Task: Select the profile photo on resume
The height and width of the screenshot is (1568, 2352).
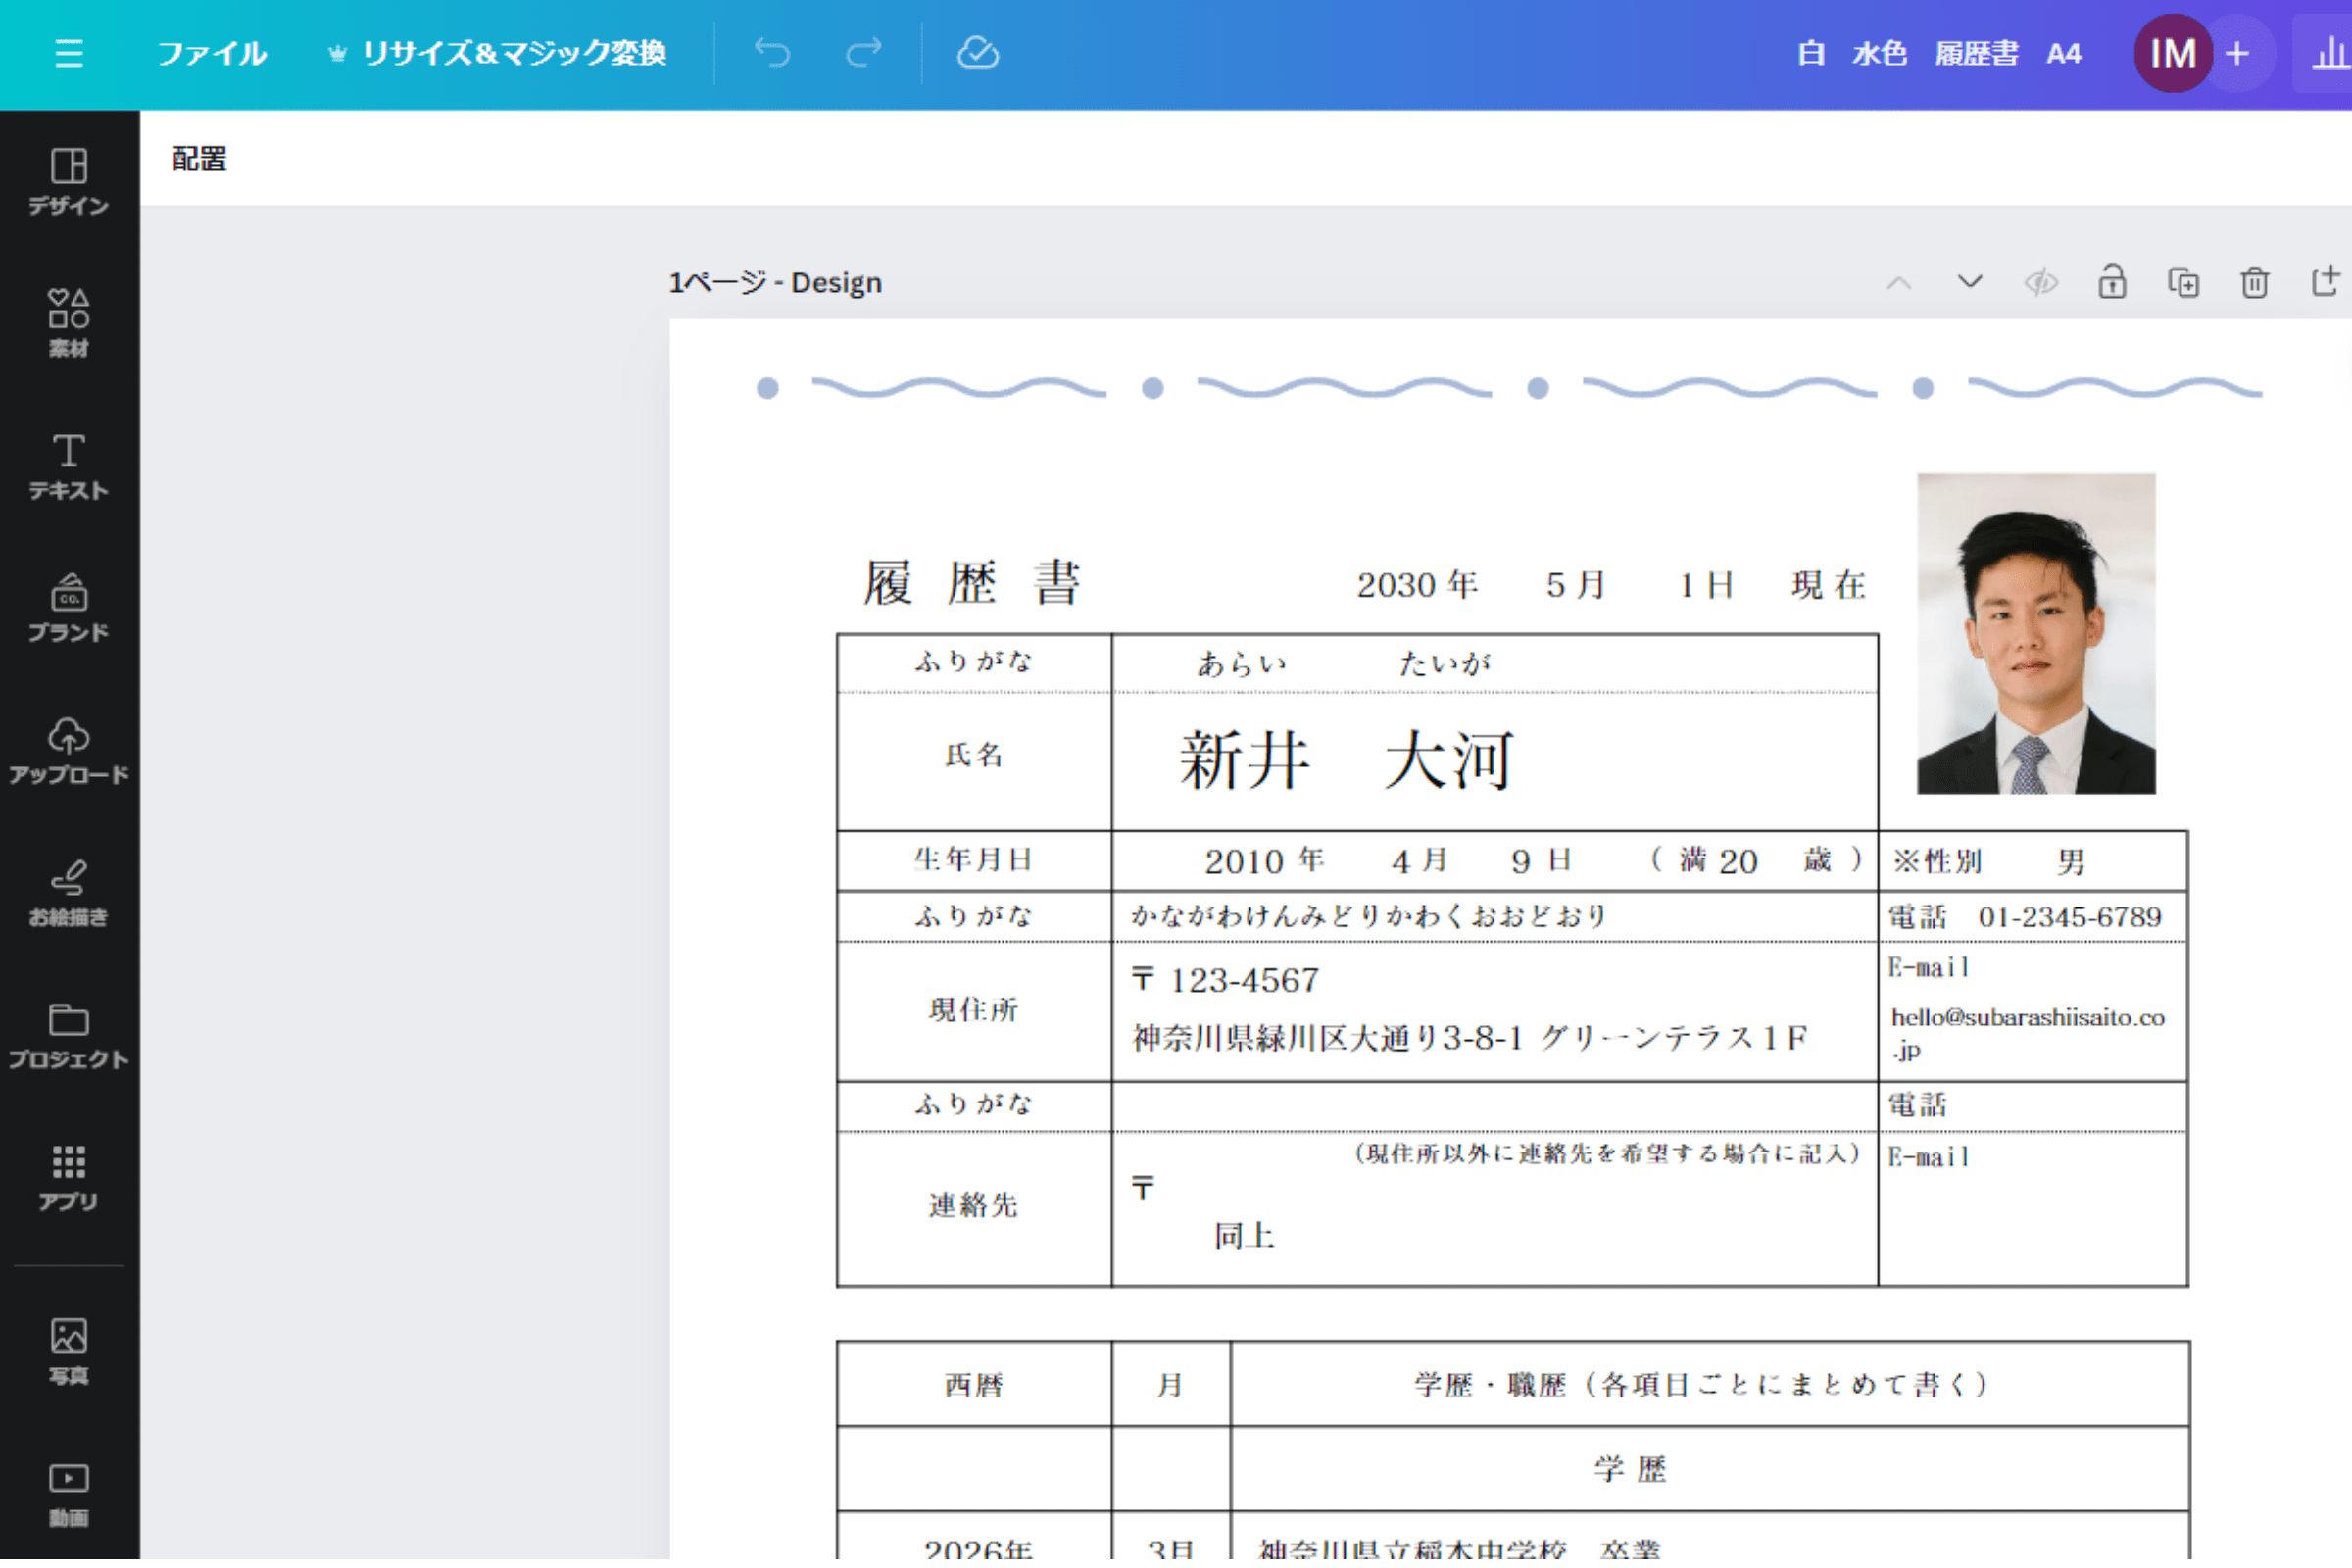Action: (2036, 634)
